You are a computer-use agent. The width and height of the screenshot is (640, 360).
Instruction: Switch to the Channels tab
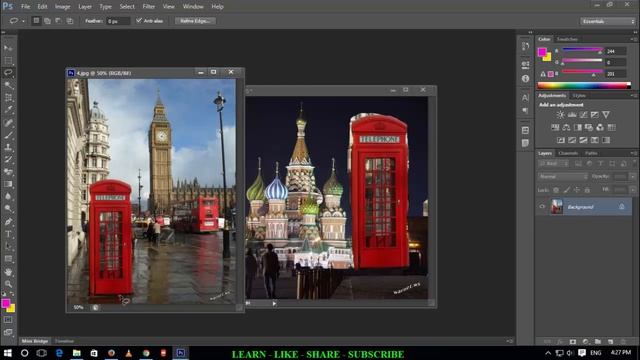pyautogui.click(x=568, y=153)
